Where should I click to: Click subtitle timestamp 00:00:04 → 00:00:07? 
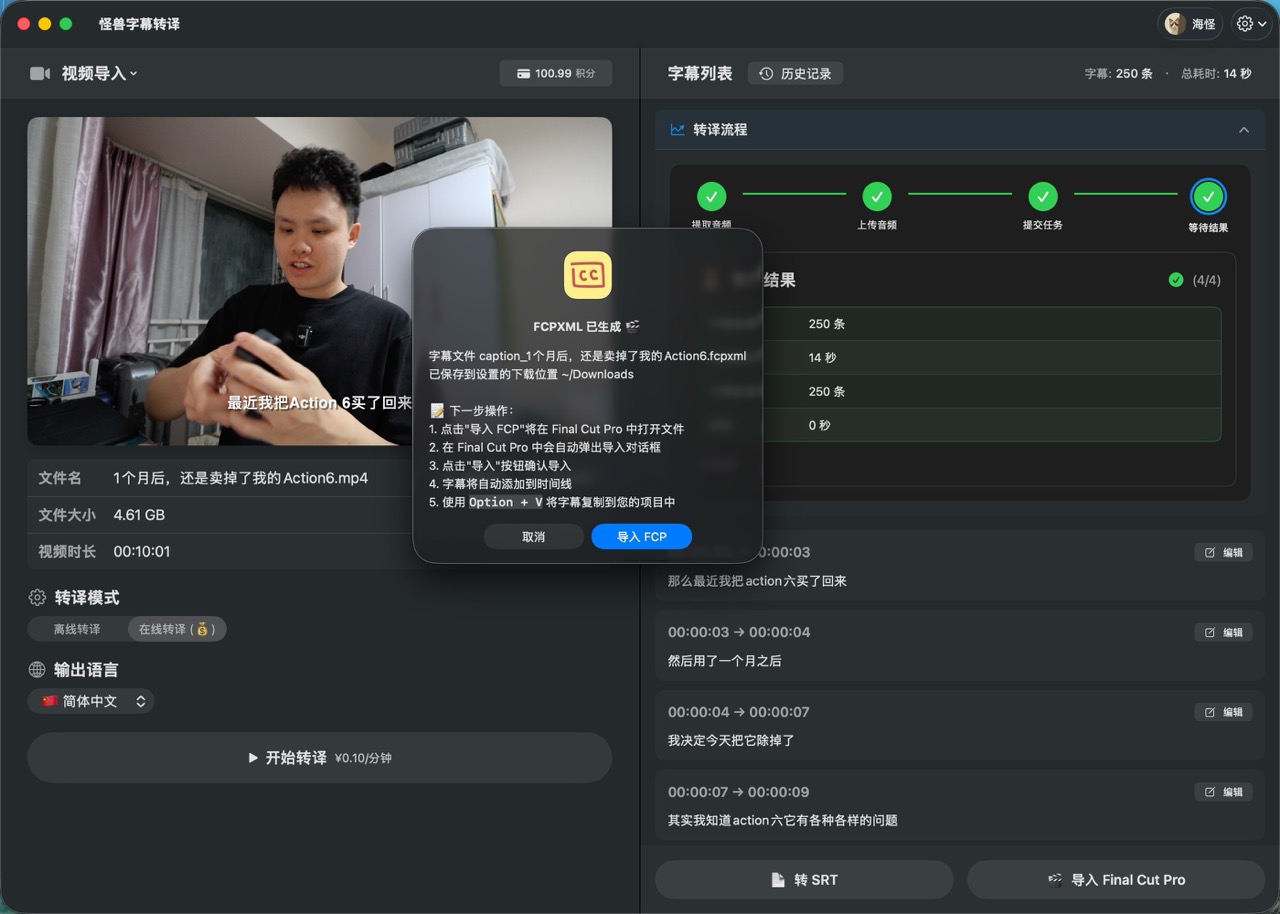[x=739, y=712]
